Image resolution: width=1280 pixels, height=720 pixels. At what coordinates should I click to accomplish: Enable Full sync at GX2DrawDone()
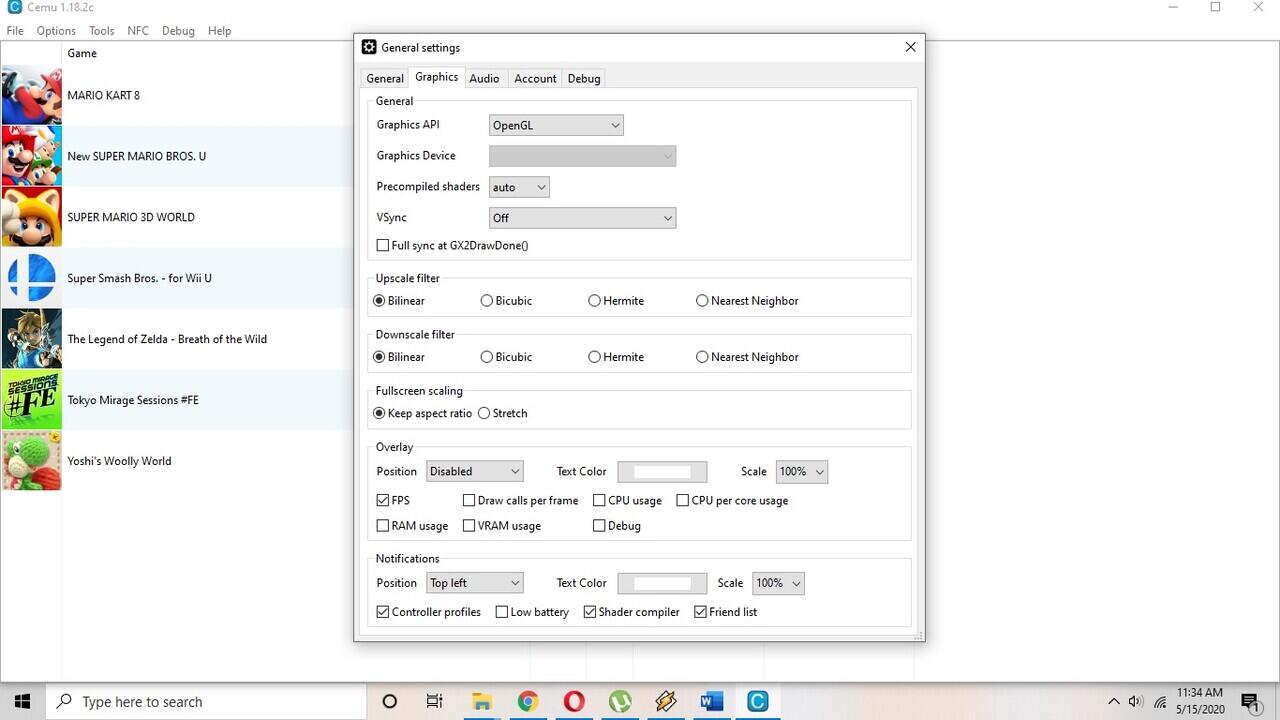(452, 245)
